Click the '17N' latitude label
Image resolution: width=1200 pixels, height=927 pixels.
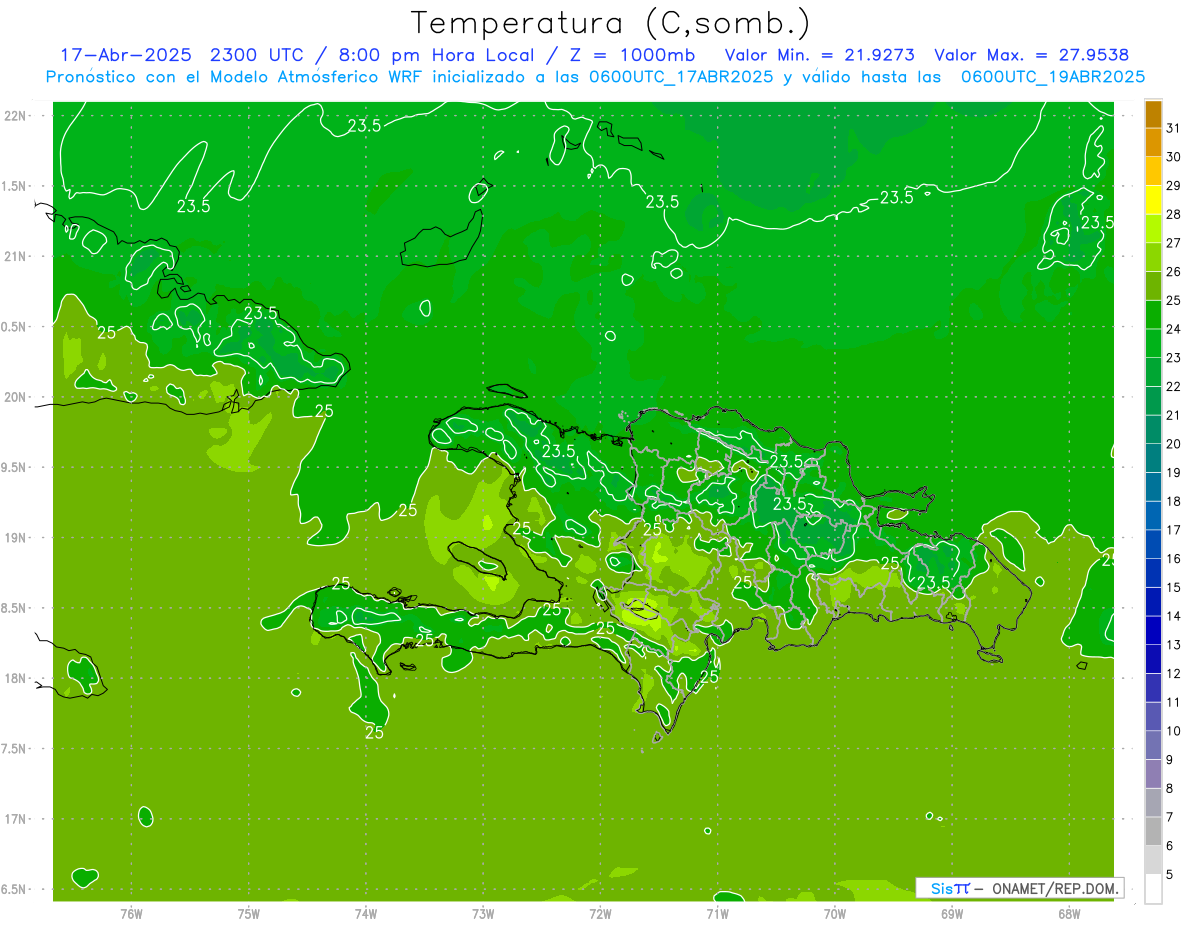[x=15, y=819]
